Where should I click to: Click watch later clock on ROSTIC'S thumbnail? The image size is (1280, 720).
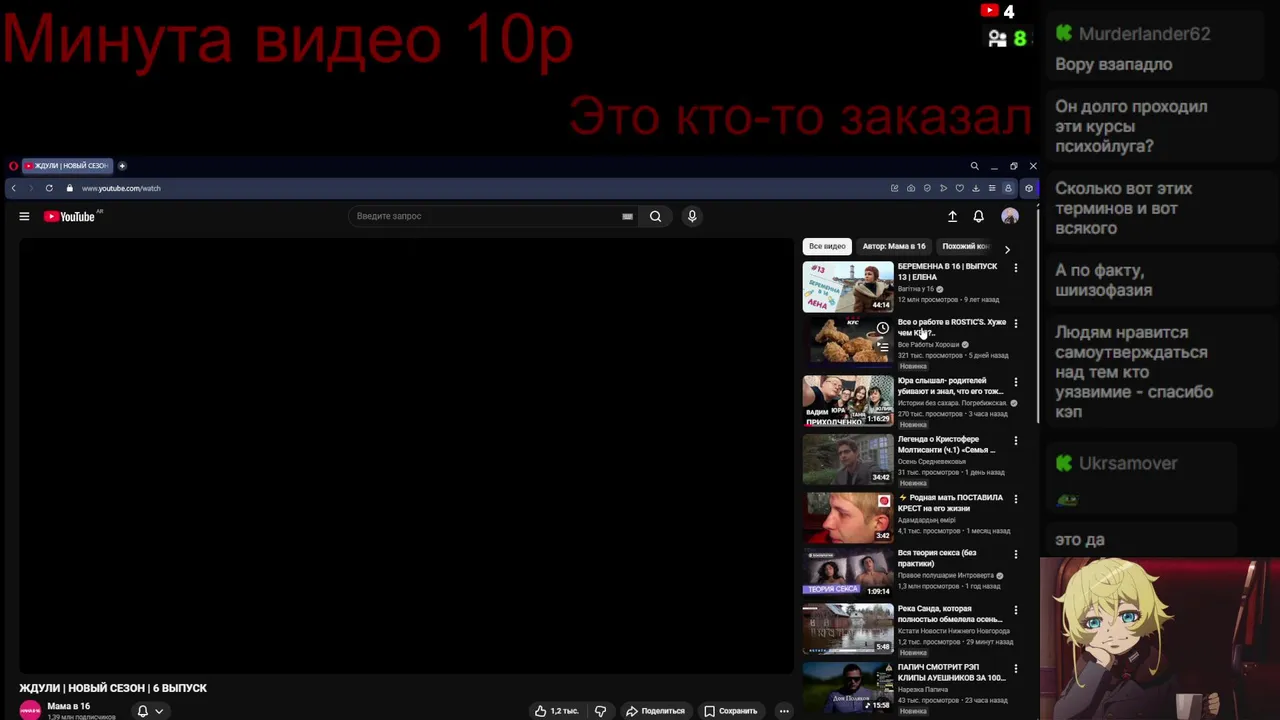coord(882,328)
